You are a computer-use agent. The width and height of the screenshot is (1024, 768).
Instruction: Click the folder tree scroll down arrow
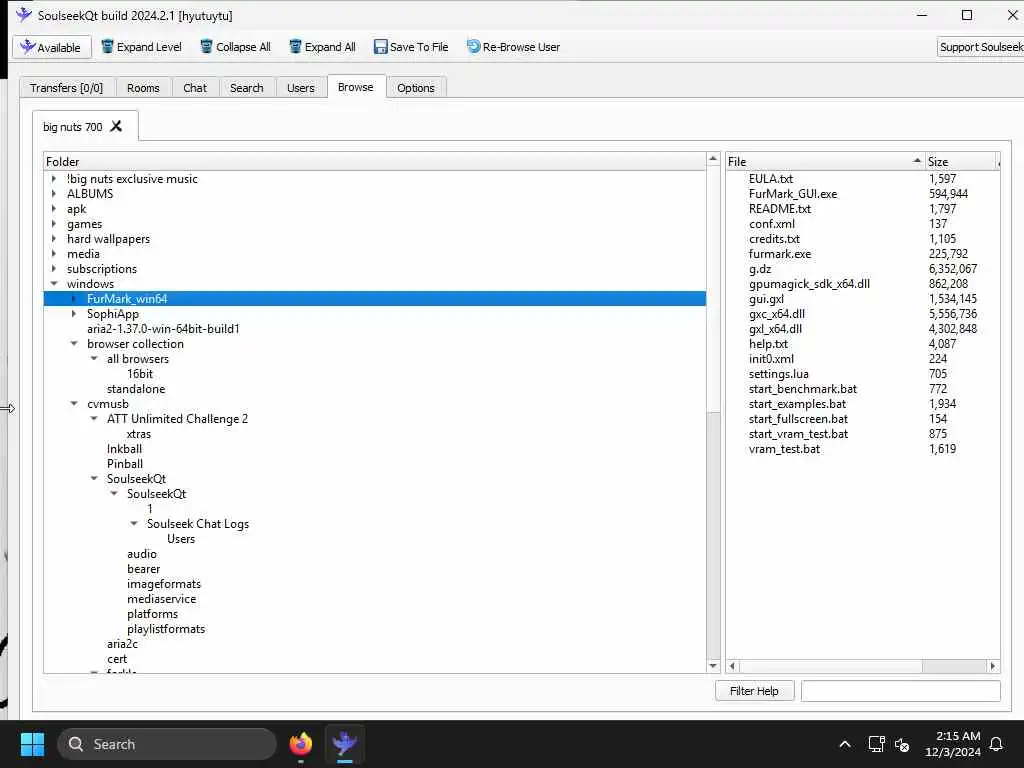click(x=713, y=665)
